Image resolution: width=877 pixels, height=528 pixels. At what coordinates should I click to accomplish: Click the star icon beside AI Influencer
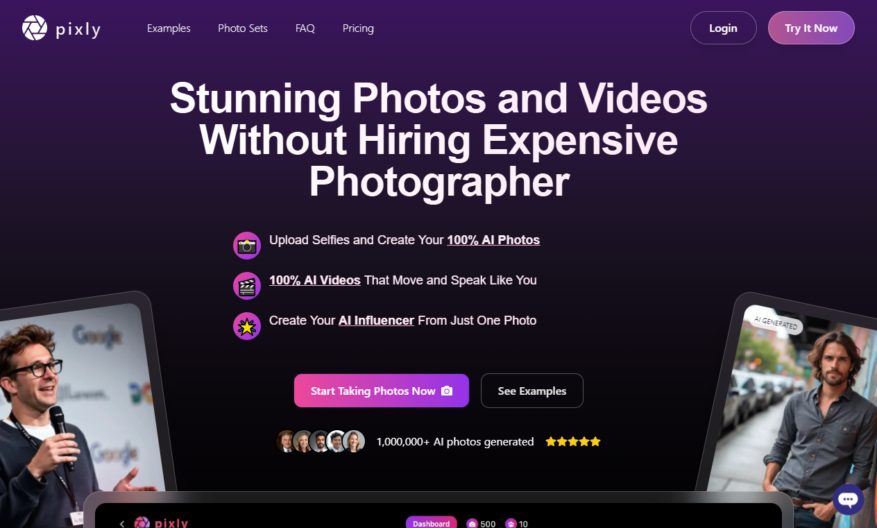click(x=247, y=326)
